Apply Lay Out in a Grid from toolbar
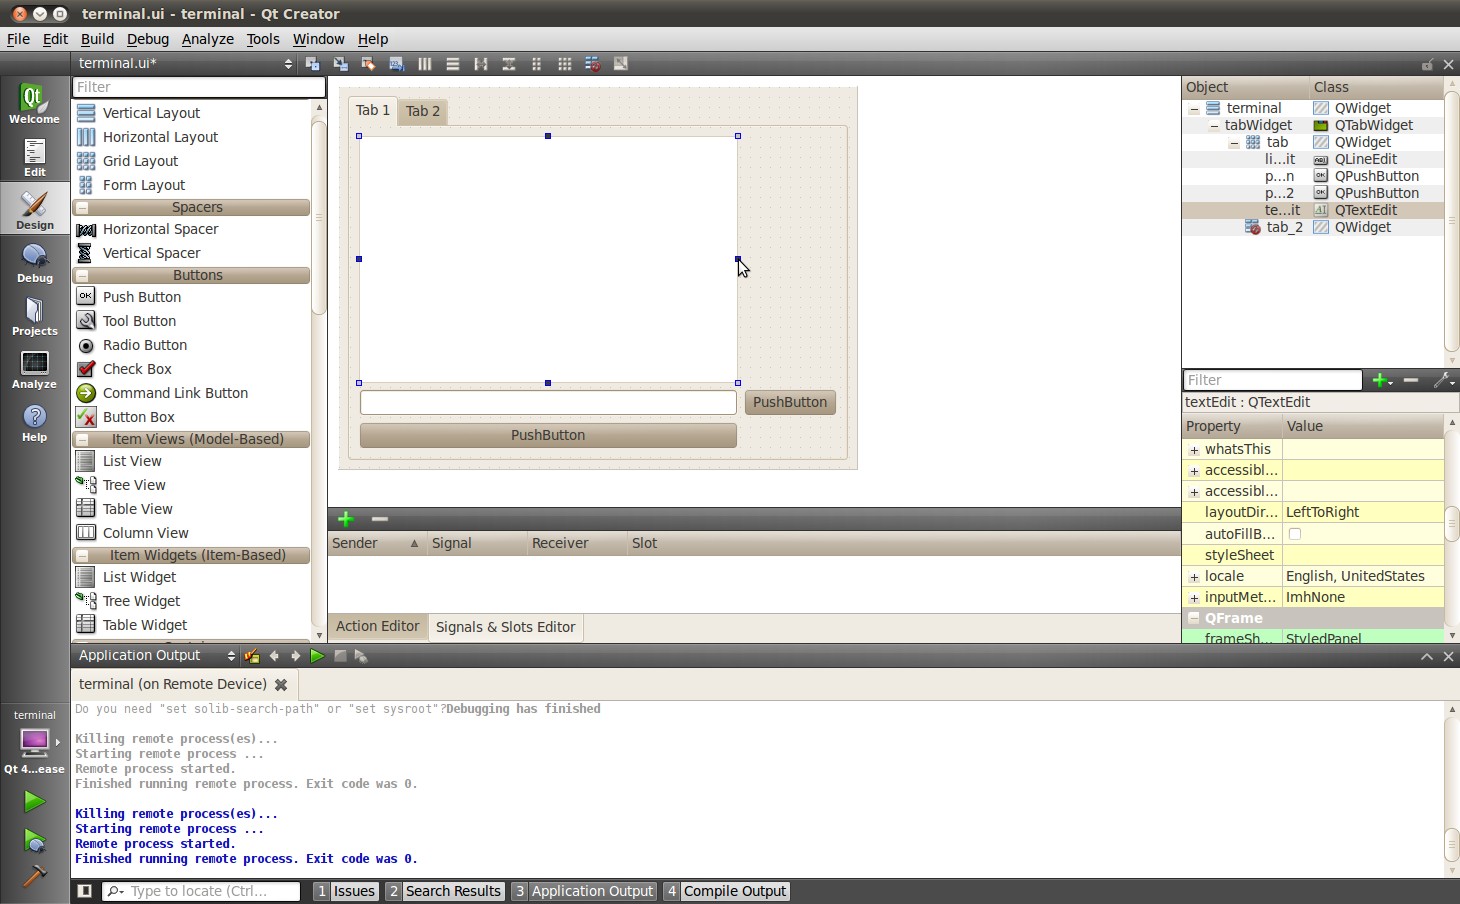This screenshot has height=904, width=1460. click(x=565, y=63)
